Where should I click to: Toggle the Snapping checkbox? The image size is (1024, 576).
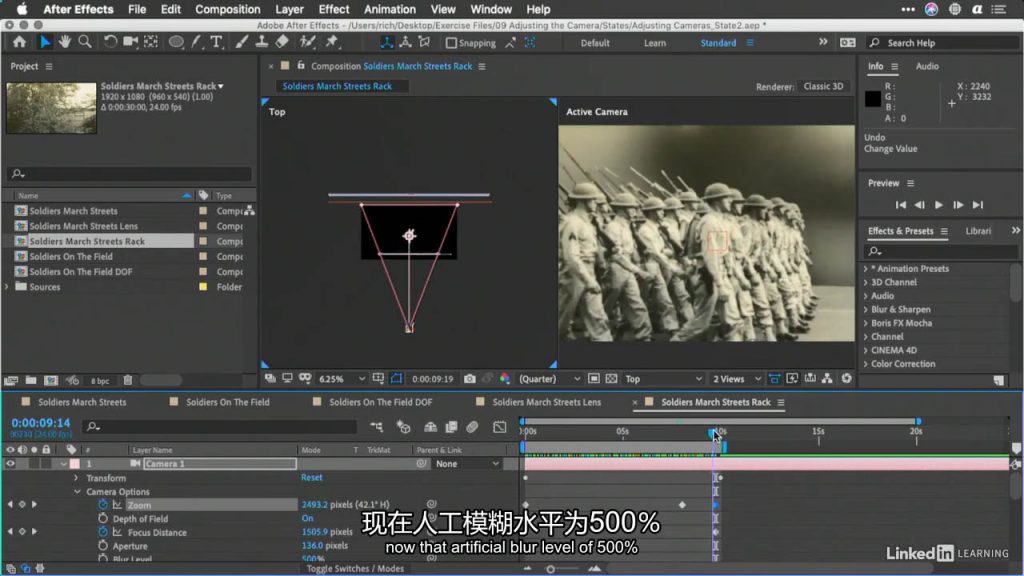point(451,43)
